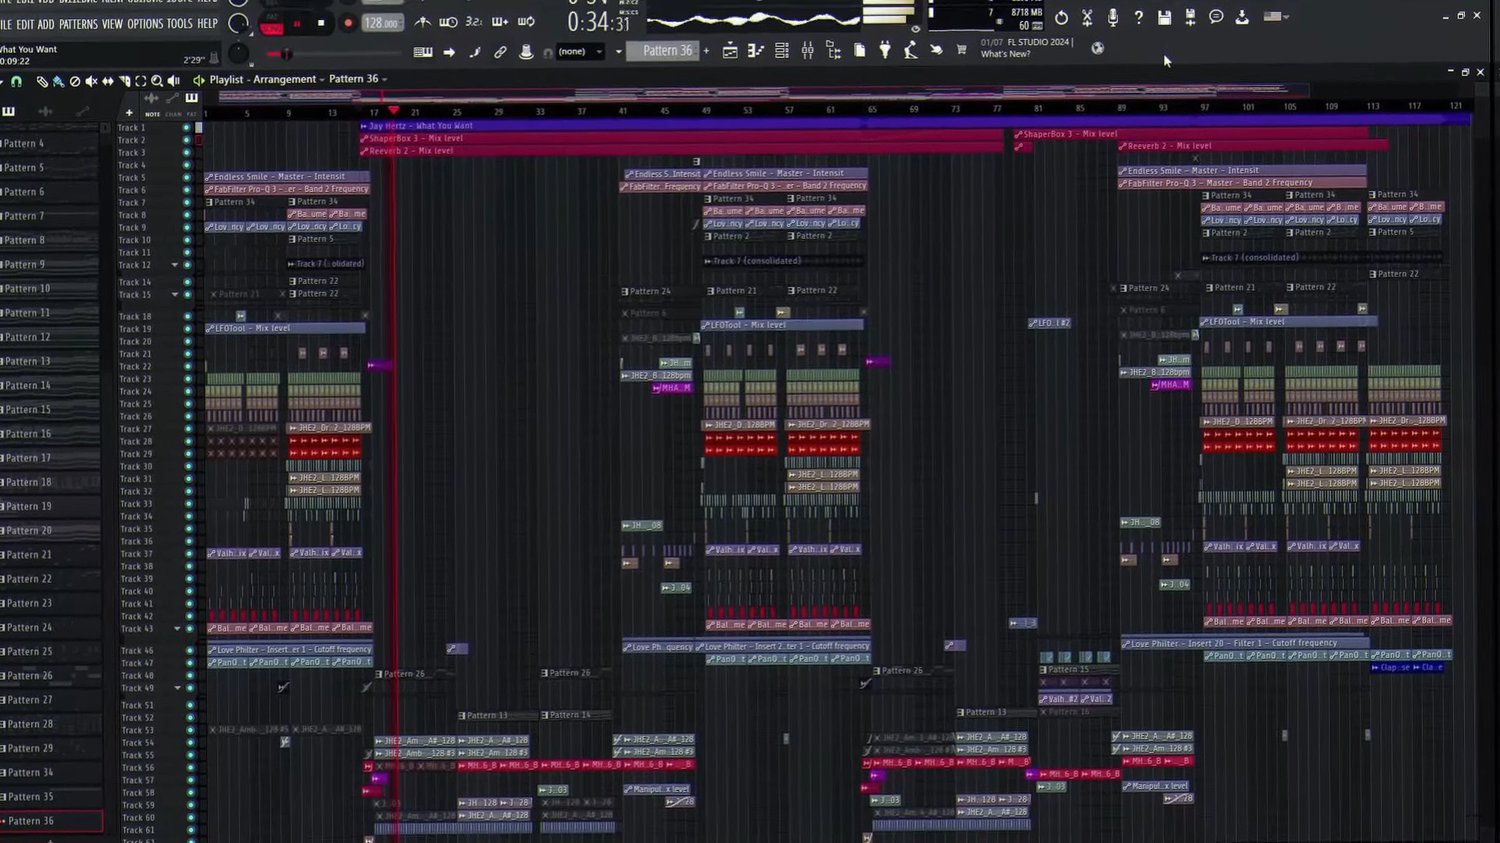Viewport: 1500px width, 843px height.
Task: Mute Track 21 via its green LED
Action: (x=187, y=354)
